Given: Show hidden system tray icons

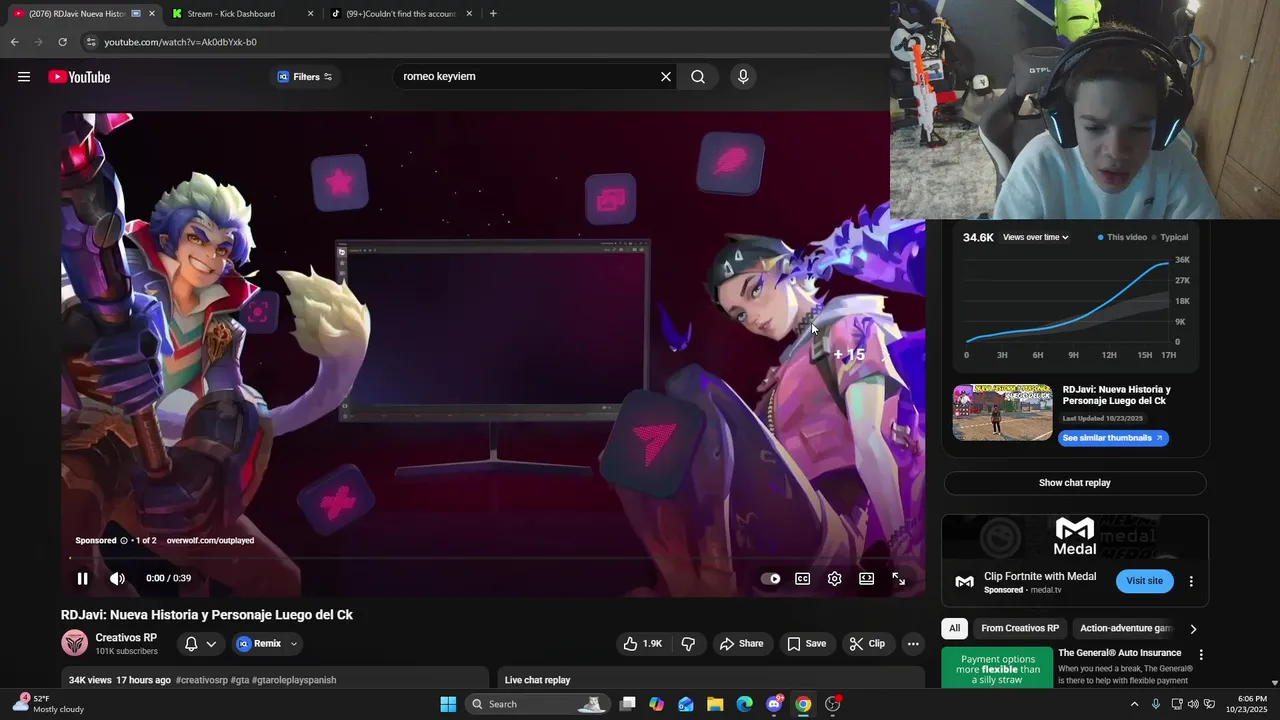Looking at the screenshot, I should [1134, 704].
